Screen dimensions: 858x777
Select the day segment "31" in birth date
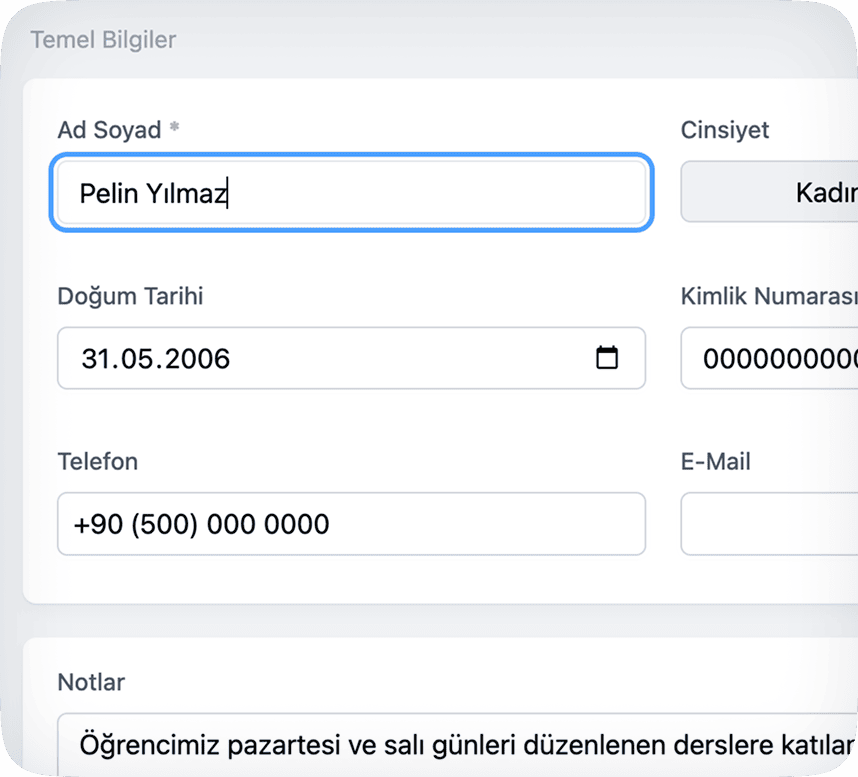click(96, 358)
